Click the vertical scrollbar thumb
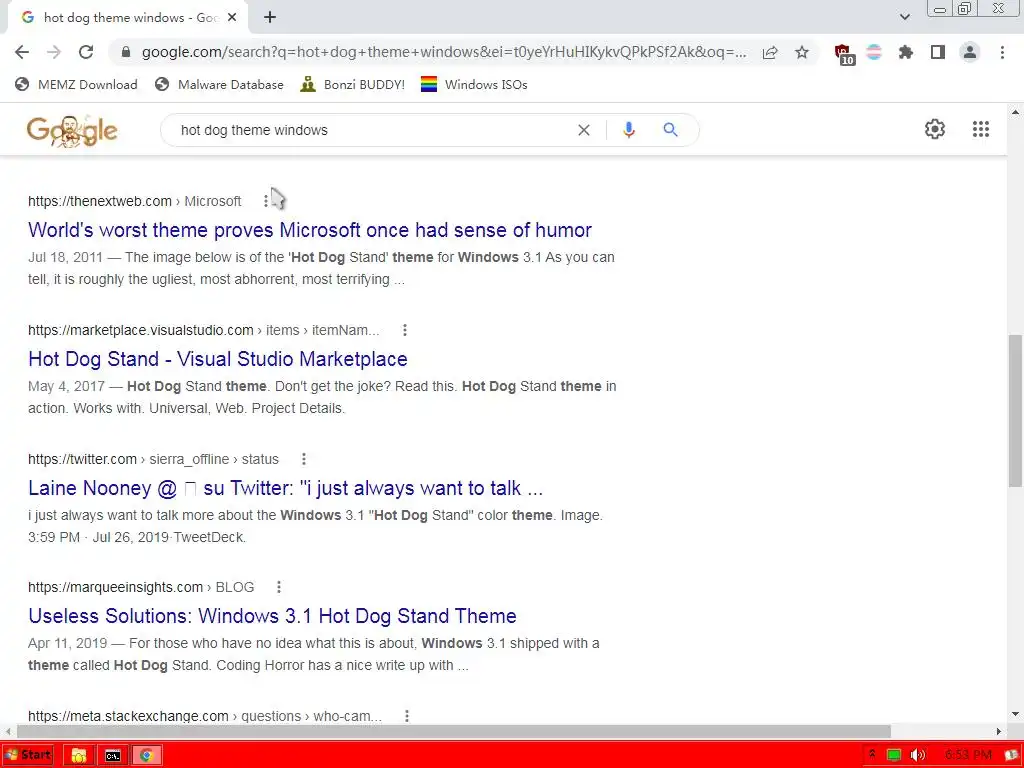This screenshot has width=1024, height=768. click(x=1015, y=410)
